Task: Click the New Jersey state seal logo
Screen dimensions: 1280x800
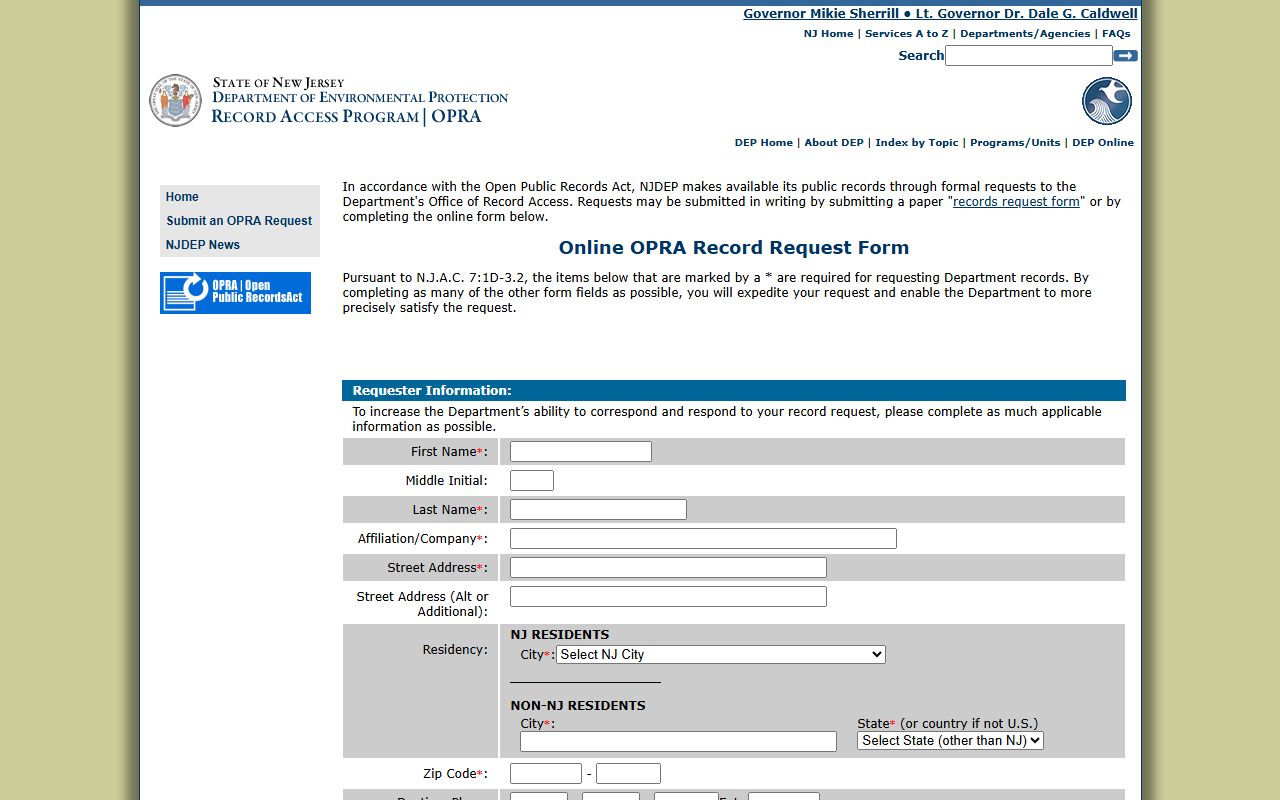Action: [176, 100]
